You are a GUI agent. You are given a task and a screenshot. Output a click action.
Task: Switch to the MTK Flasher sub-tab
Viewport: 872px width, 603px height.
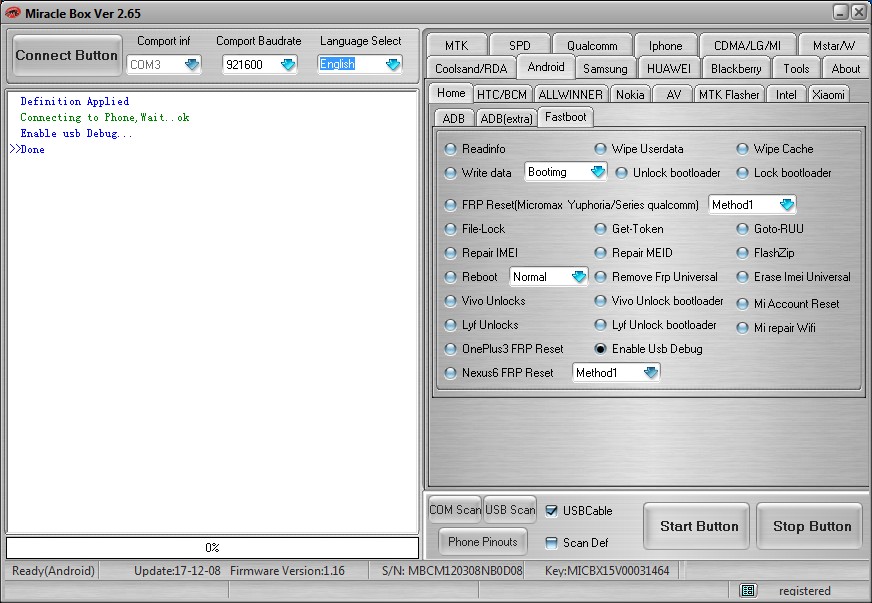click(x=729, y=94)
